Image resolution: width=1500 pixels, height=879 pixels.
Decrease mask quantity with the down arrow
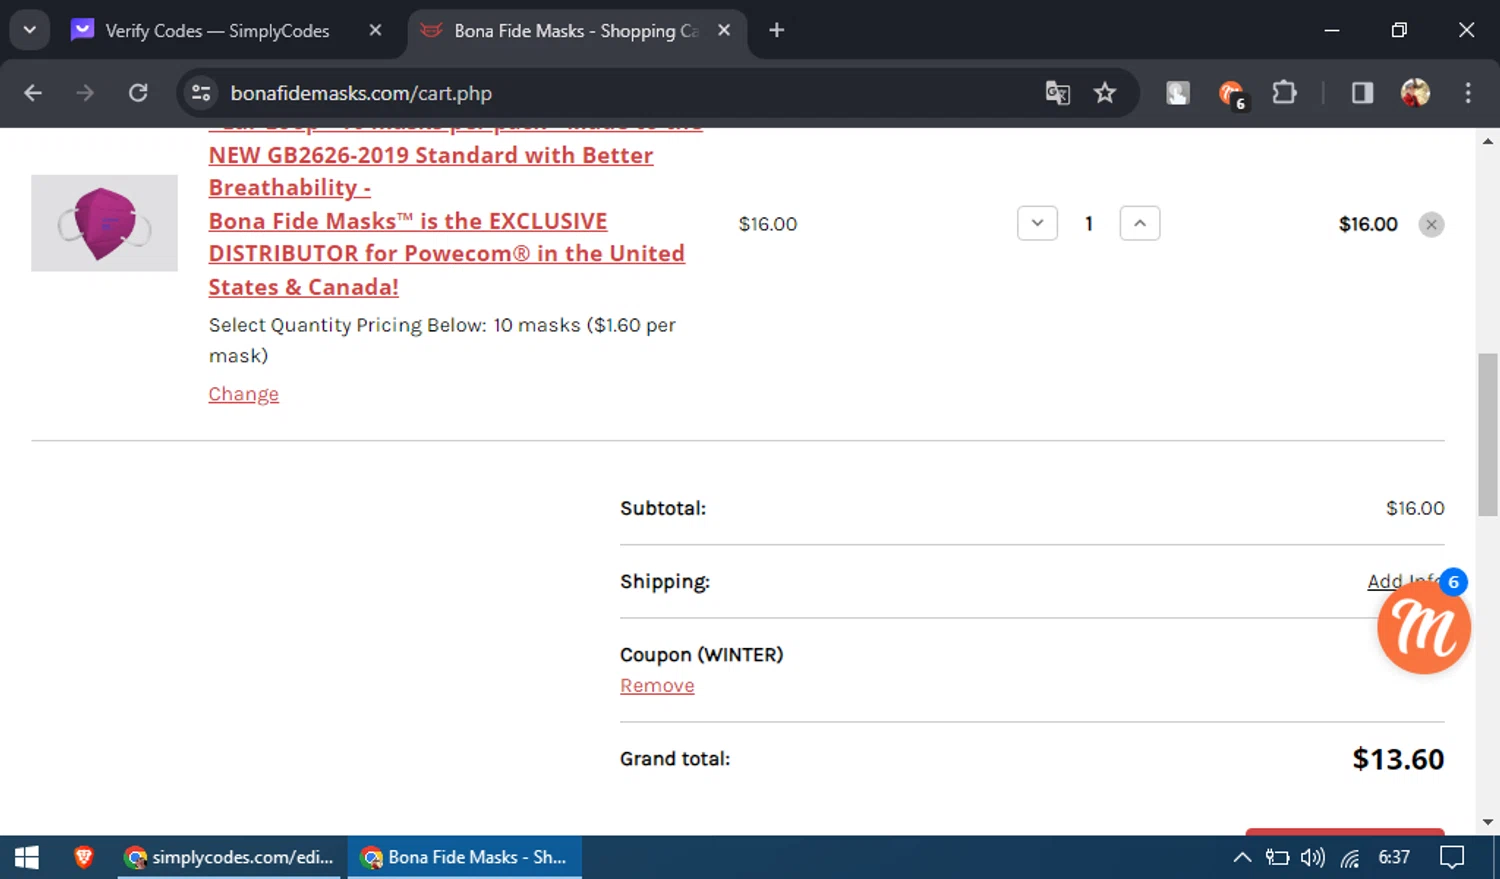click(x=1037, y=223)
